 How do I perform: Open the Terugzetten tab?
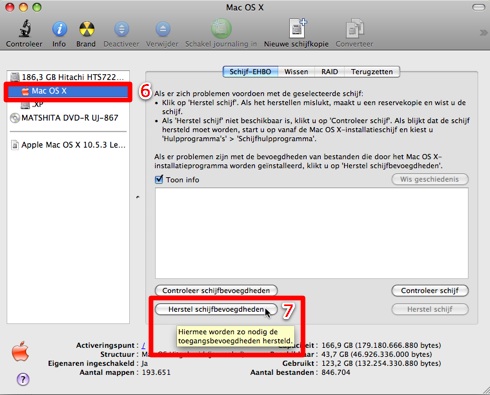coord(372,72)
